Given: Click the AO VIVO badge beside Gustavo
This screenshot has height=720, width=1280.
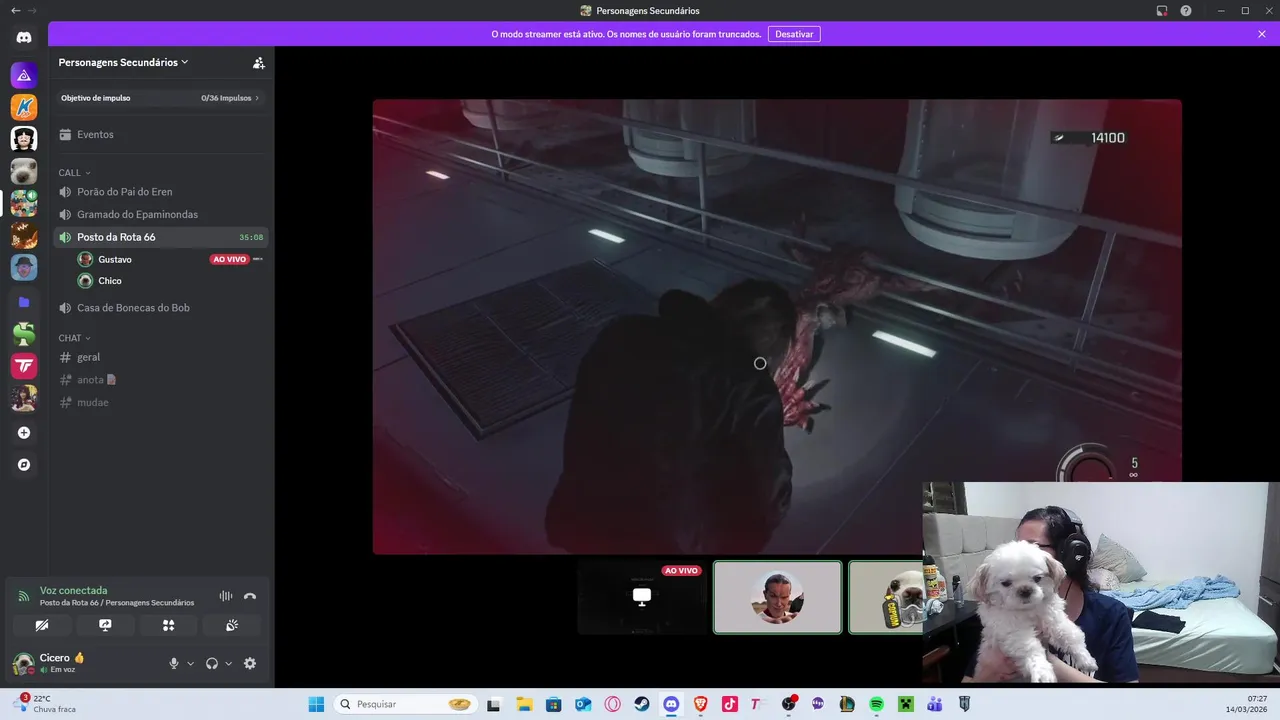Looking at the screenshot, I should [x=229, y=259].
